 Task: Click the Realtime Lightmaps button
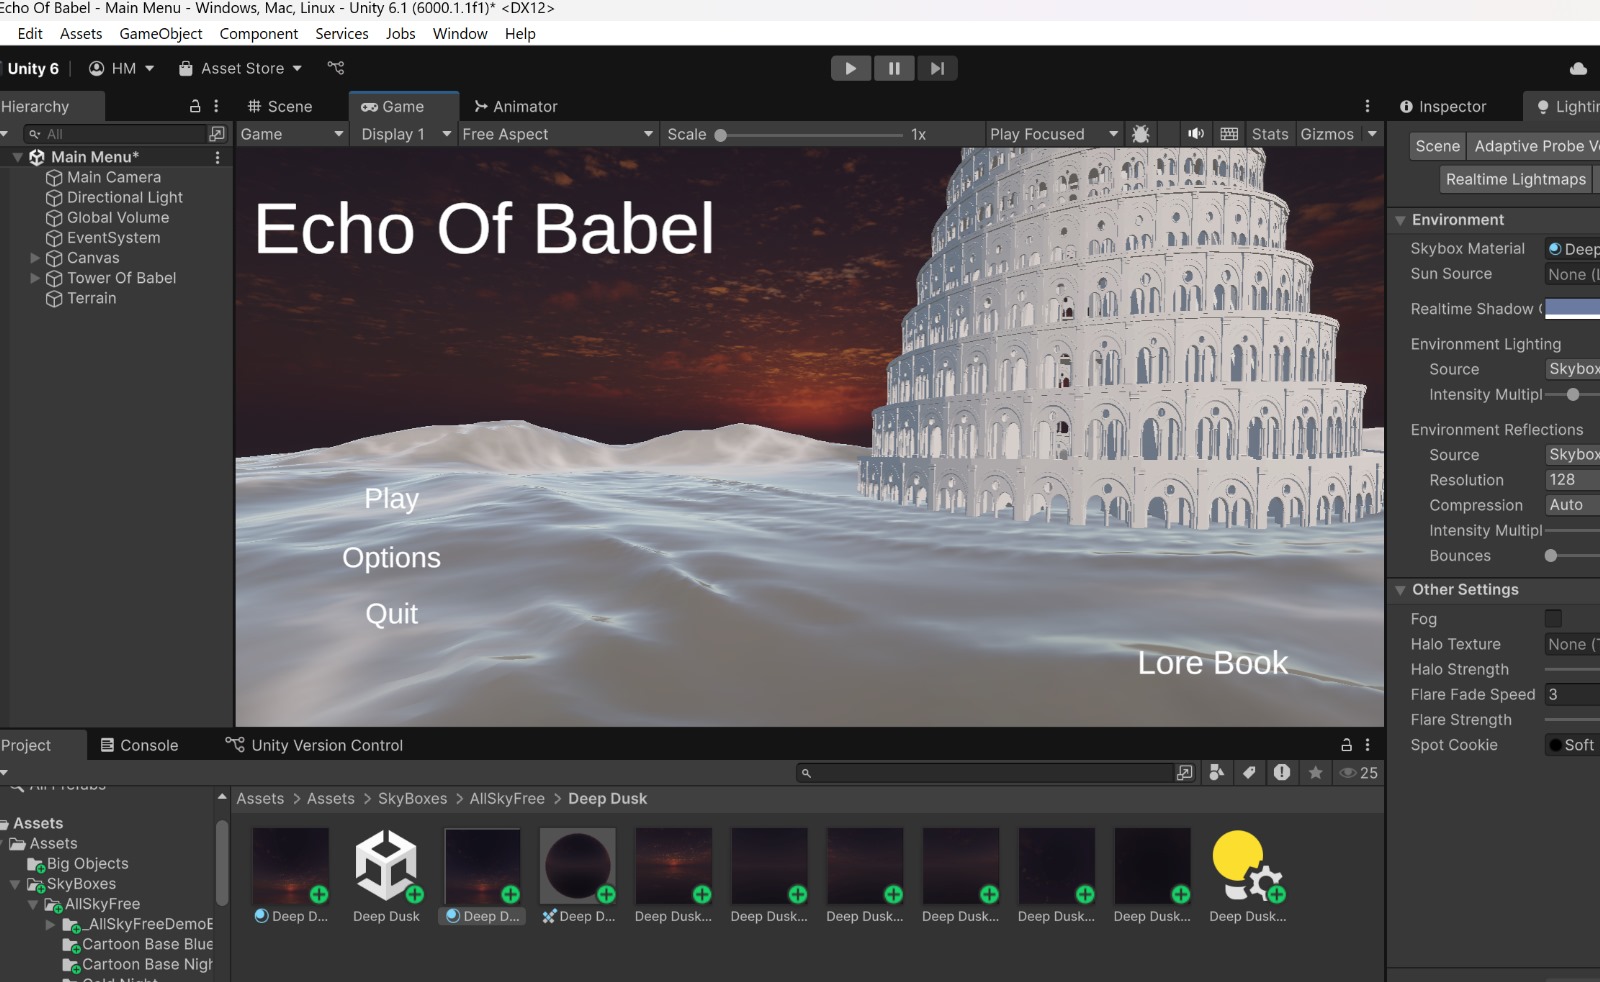pos(1516,179)
